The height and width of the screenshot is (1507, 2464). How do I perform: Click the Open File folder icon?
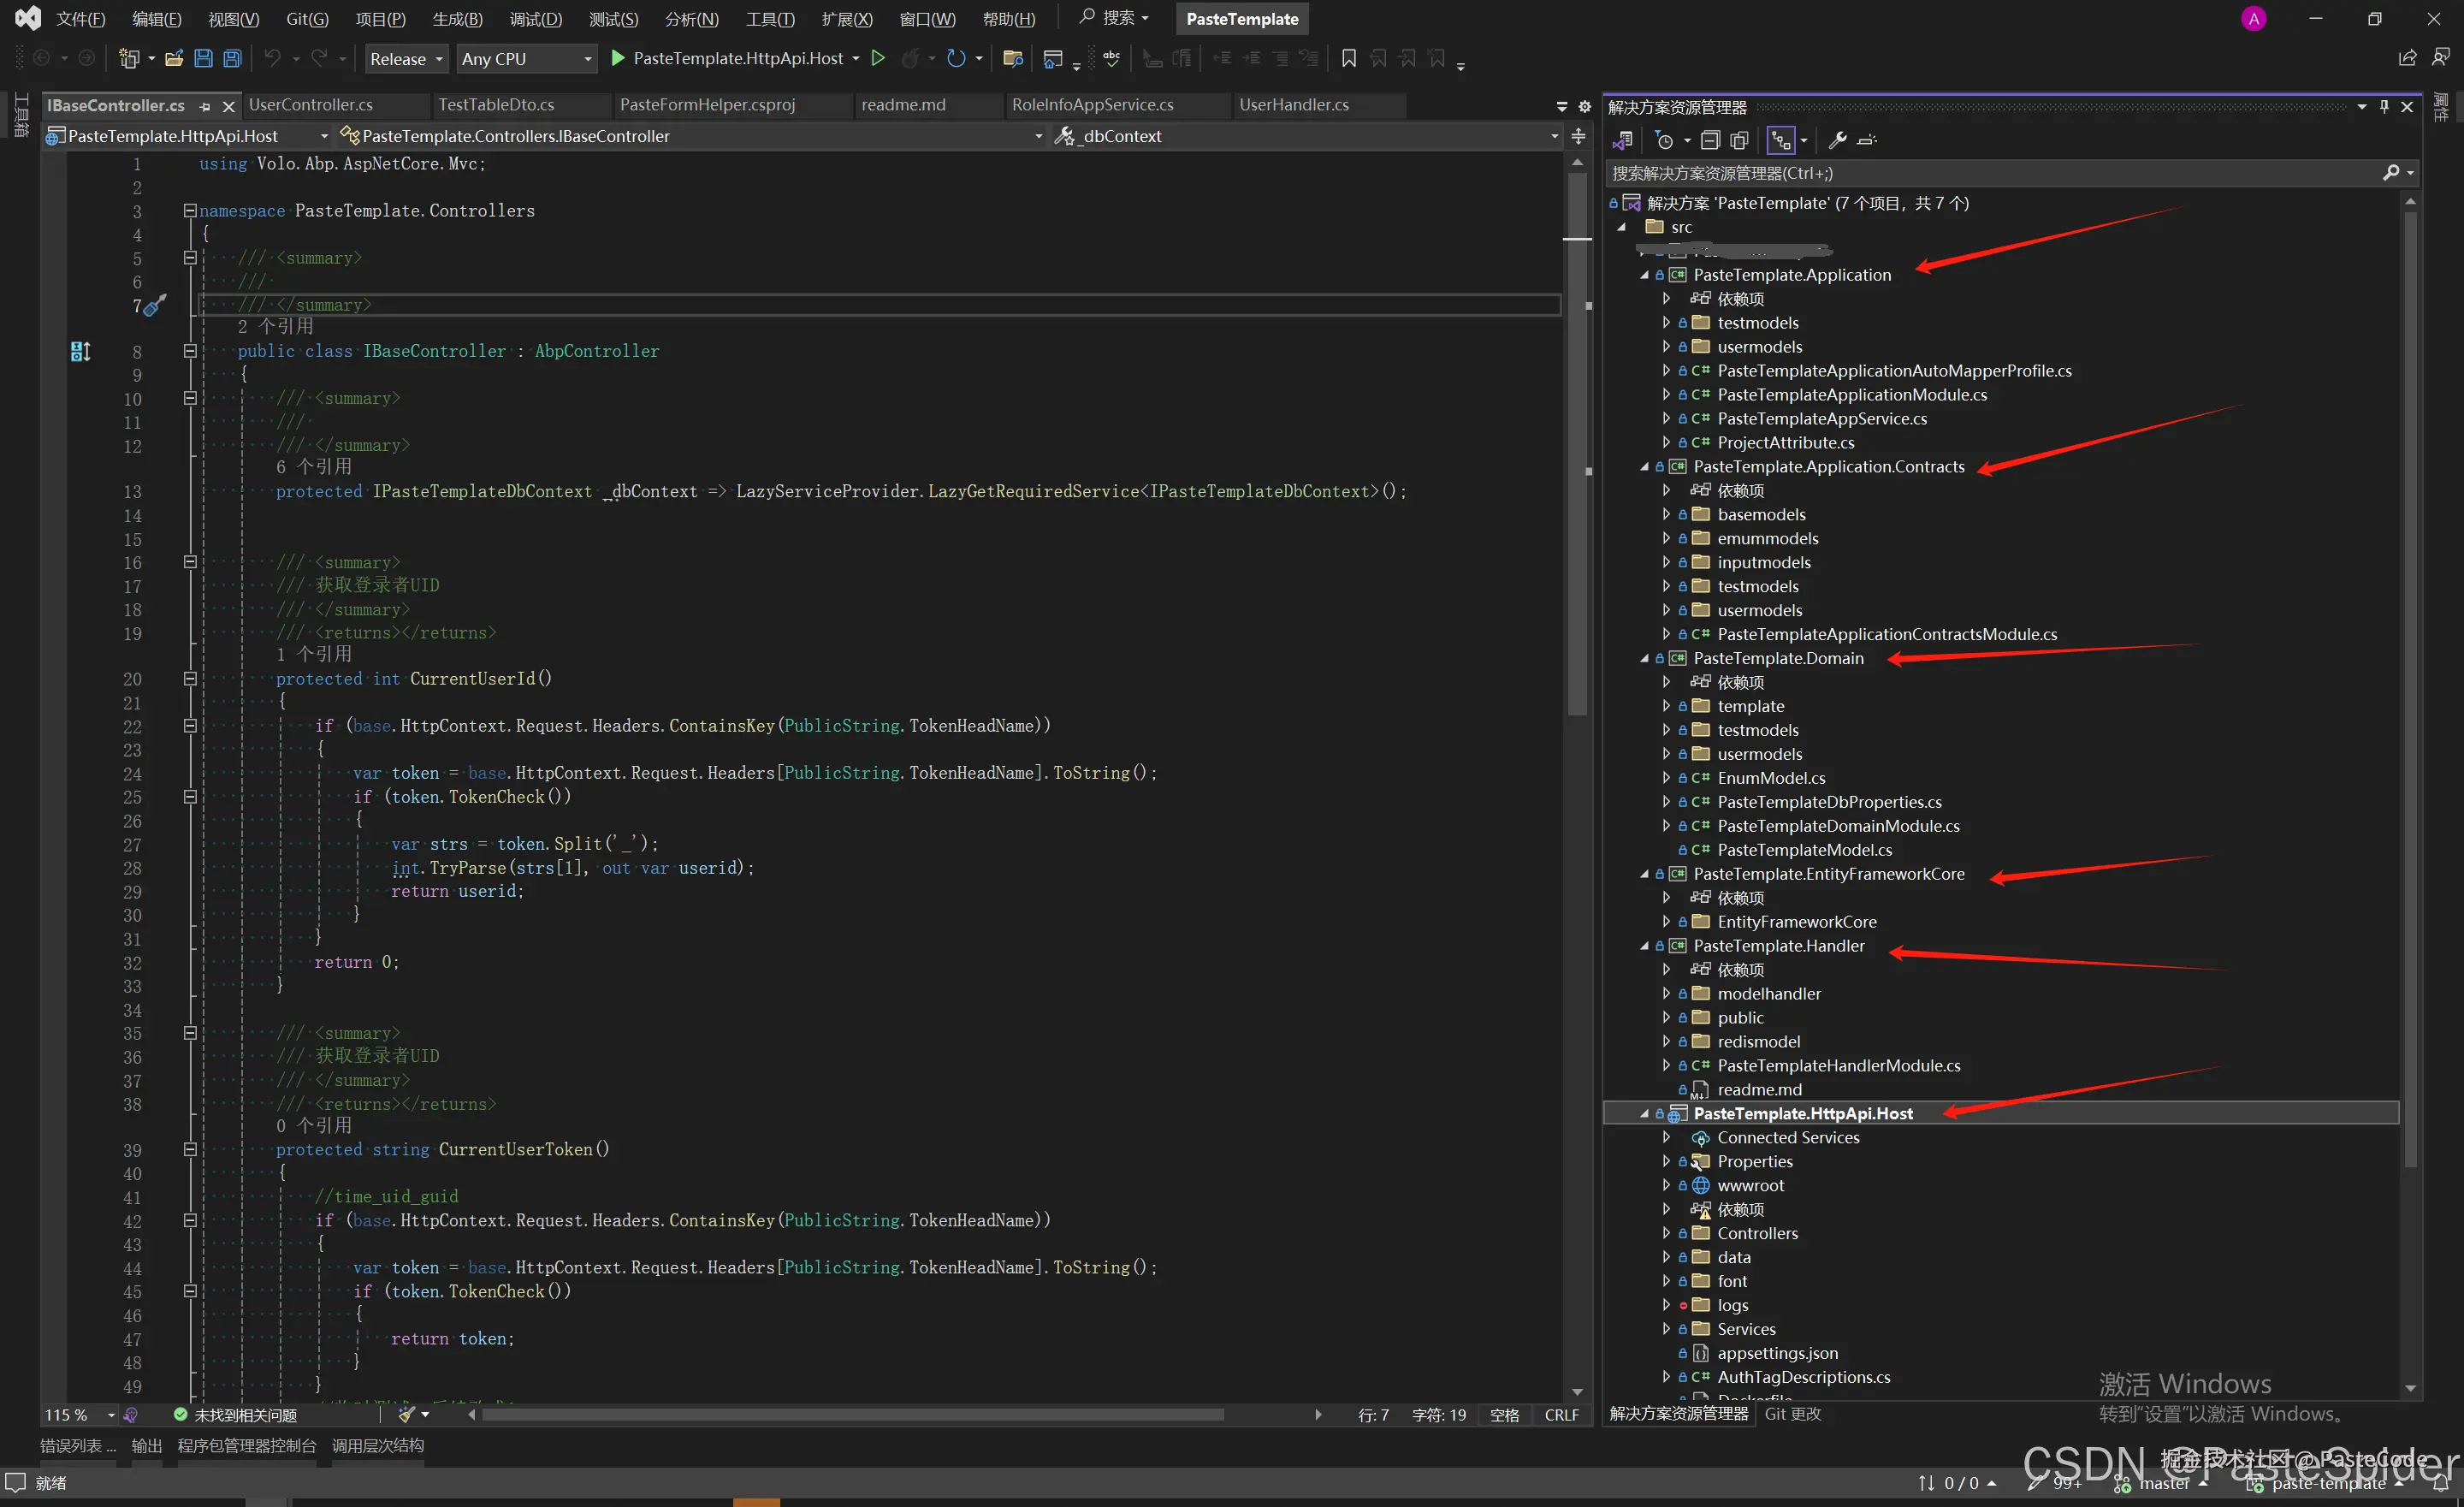click(173, 59)
